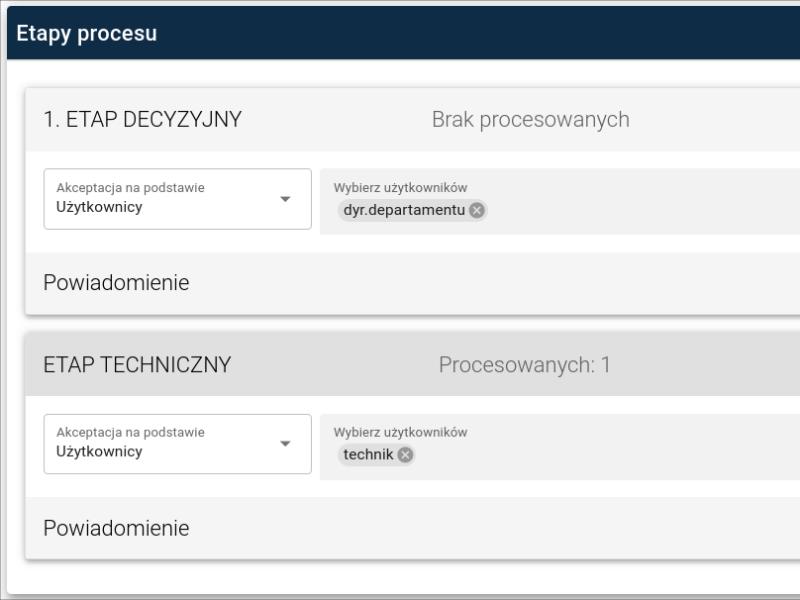Viewport: 800px width, 600px height.
Task: Select the technik chip label
Action: click(x=368, y=455)
